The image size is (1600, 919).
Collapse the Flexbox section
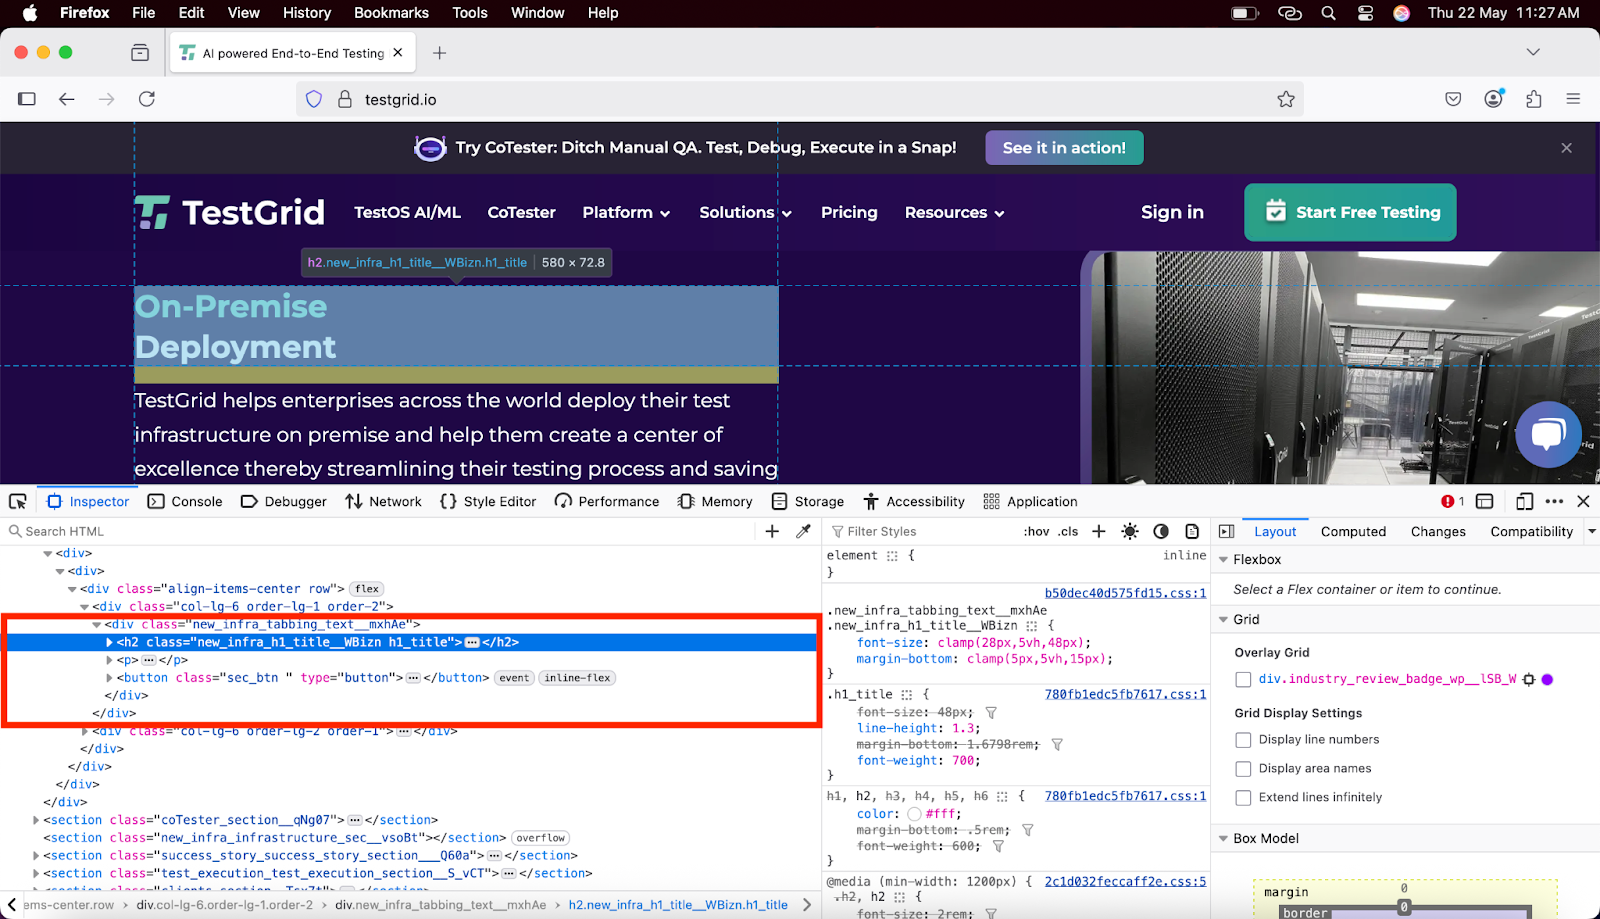tap(1223, 560)
